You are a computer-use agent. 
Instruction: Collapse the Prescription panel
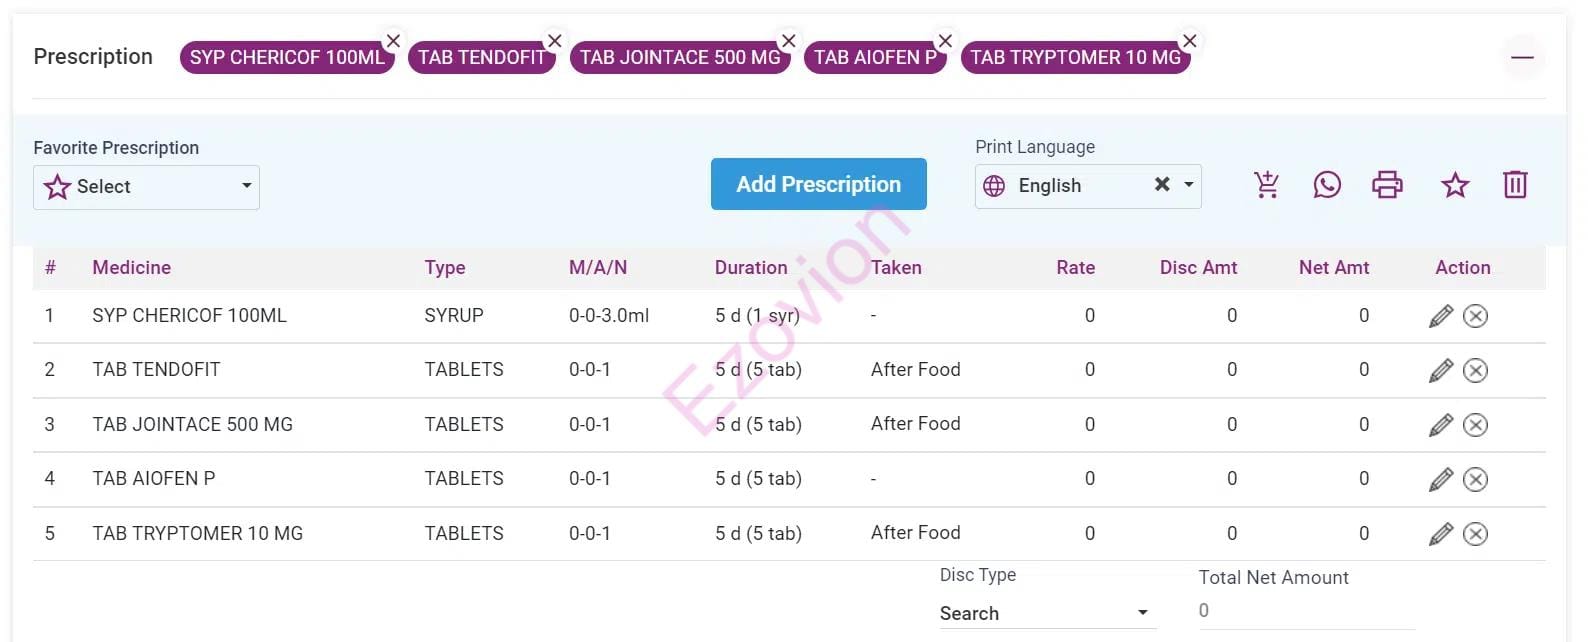(1522, 58)
